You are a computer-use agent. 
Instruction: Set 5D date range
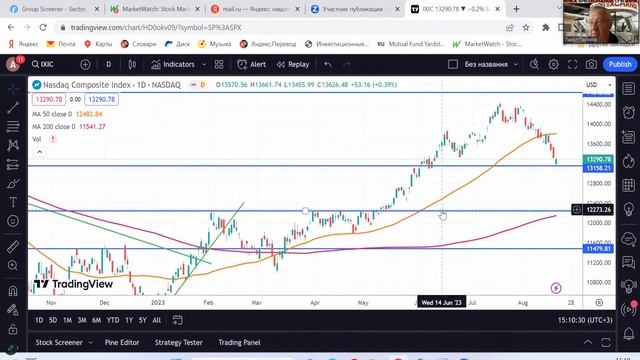(x=53, y=320)
